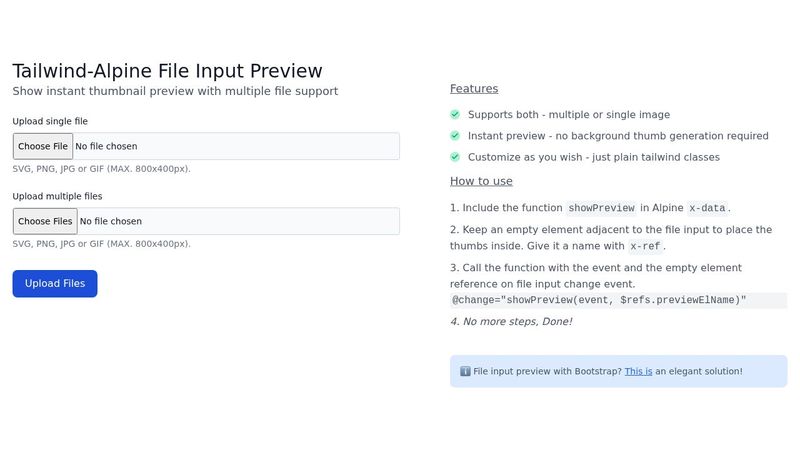
Task: Click the "Upload single file" label
Action: 51,121
